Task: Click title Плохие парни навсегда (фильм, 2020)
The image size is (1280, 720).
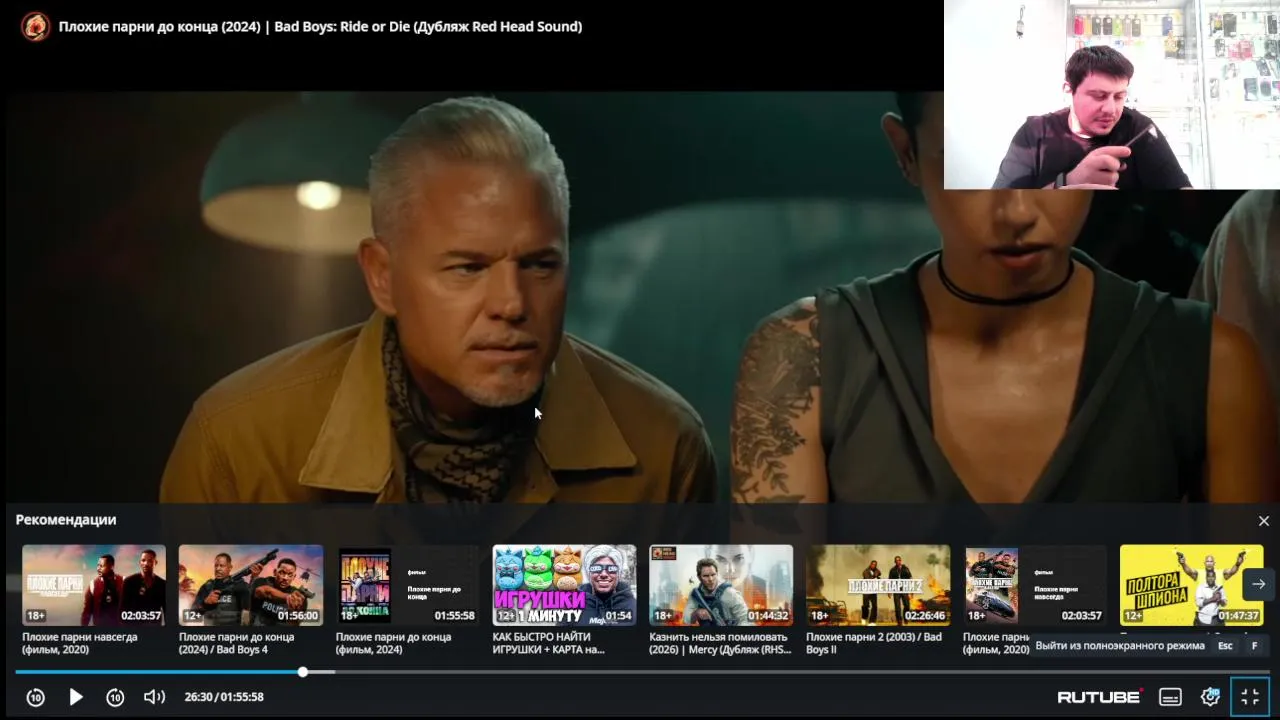Action: [x=80, y=643]
